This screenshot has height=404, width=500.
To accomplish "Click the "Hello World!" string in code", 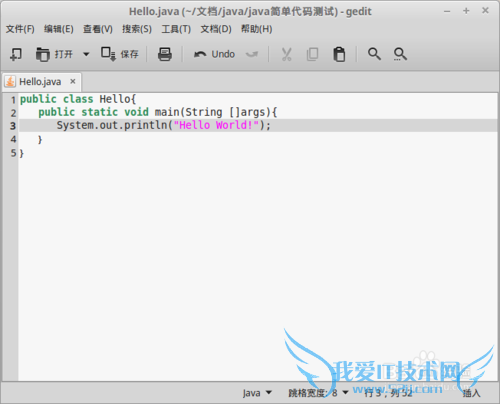I will point(216,125).
